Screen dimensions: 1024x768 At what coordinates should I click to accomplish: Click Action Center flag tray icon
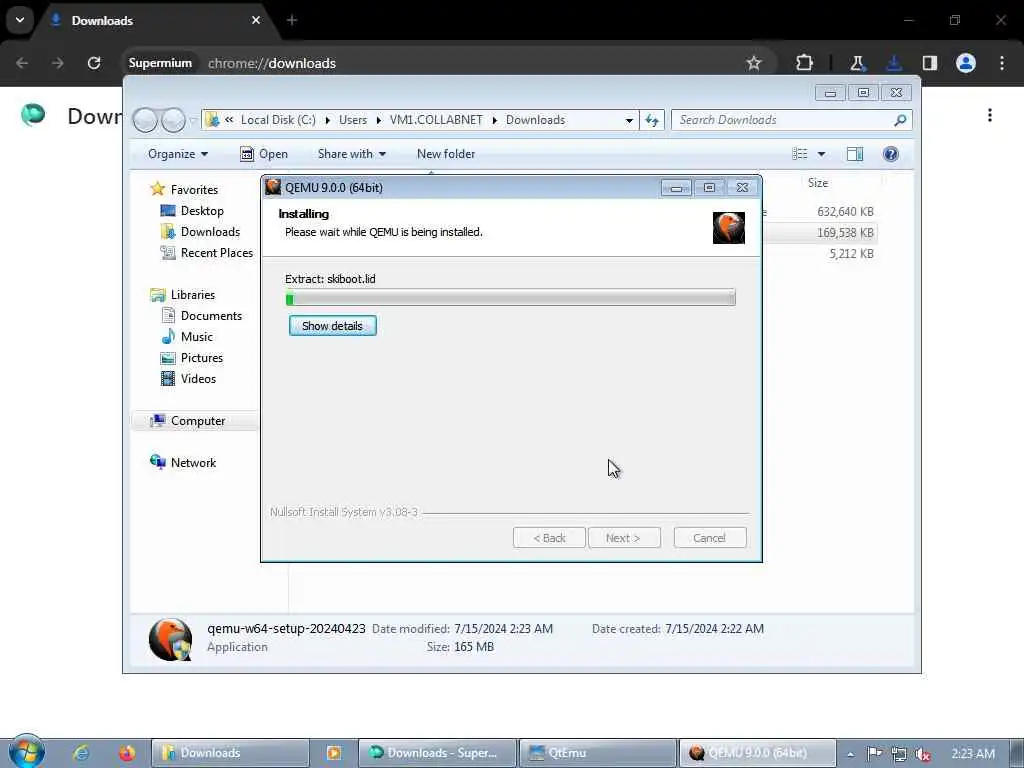(x=874, y=754)
